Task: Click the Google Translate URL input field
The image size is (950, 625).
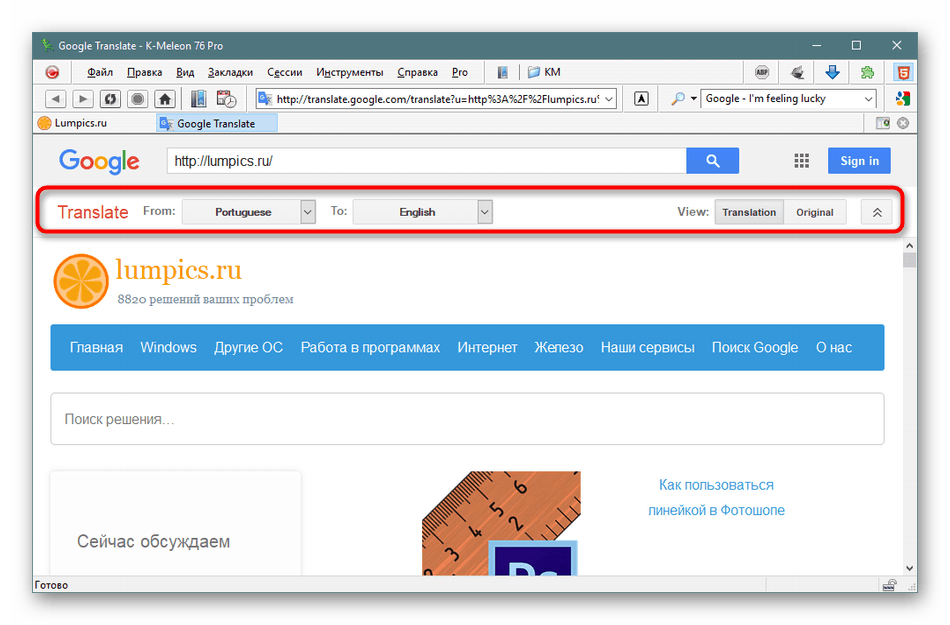Action: (x=427, y=160)
